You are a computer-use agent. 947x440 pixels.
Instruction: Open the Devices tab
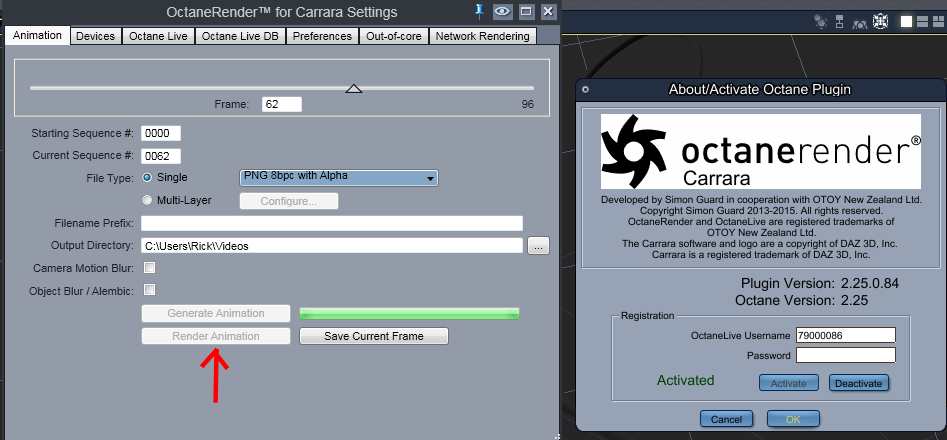[x=95, y=36]
